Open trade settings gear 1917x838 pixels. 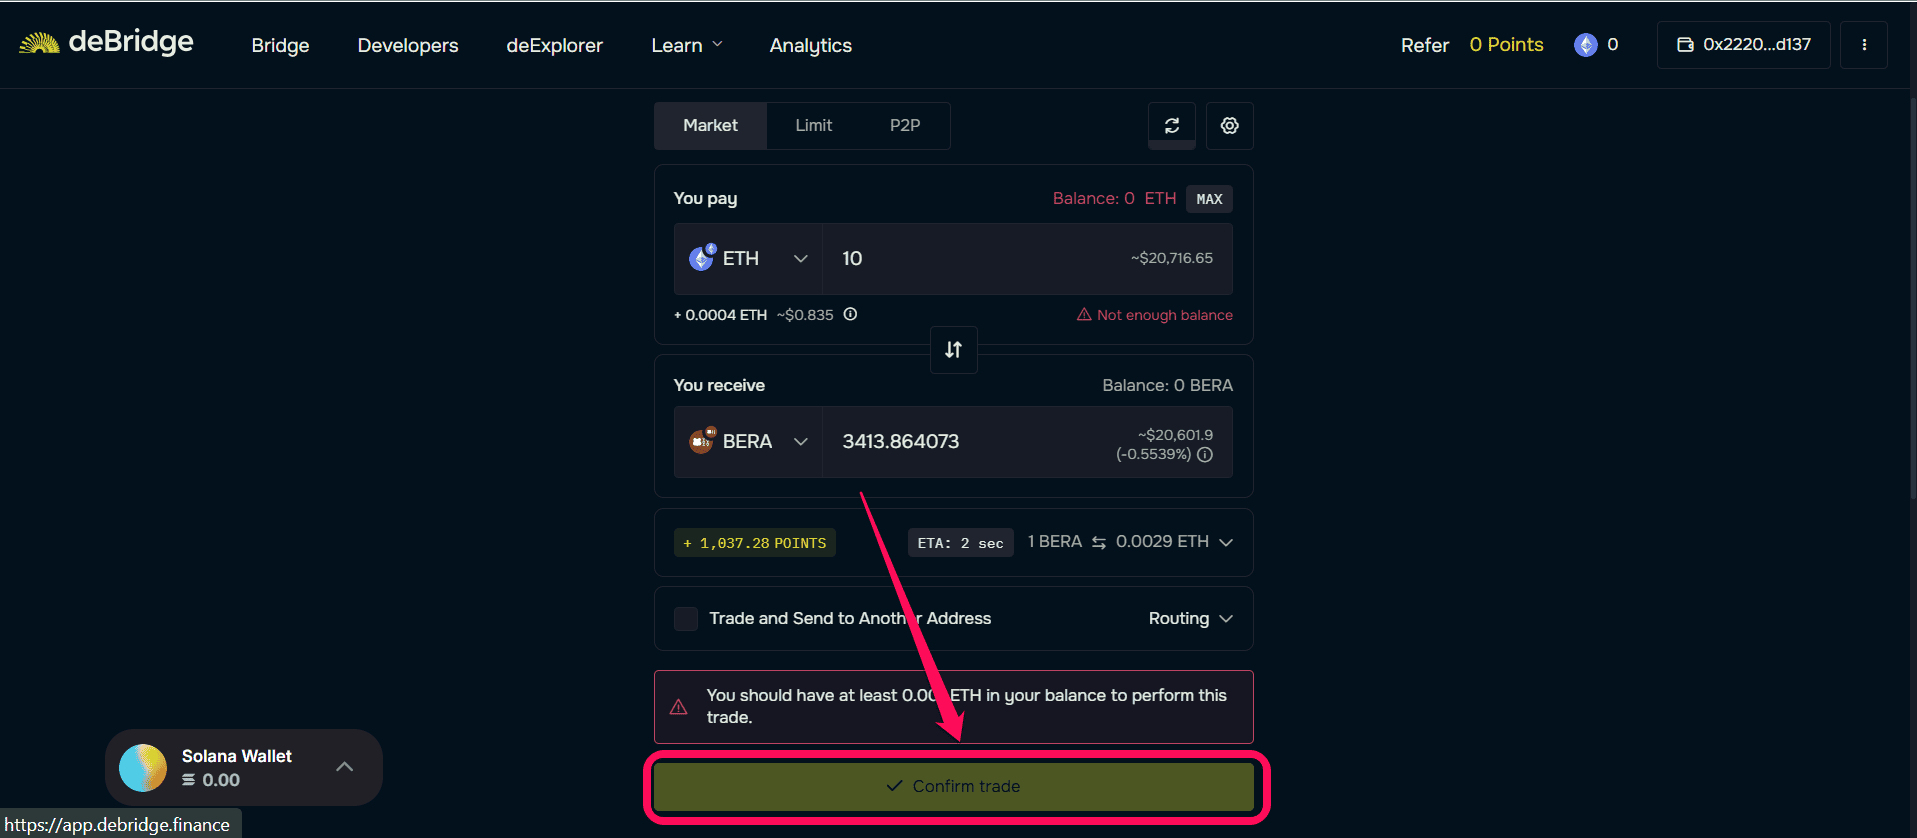(1230, 125)
